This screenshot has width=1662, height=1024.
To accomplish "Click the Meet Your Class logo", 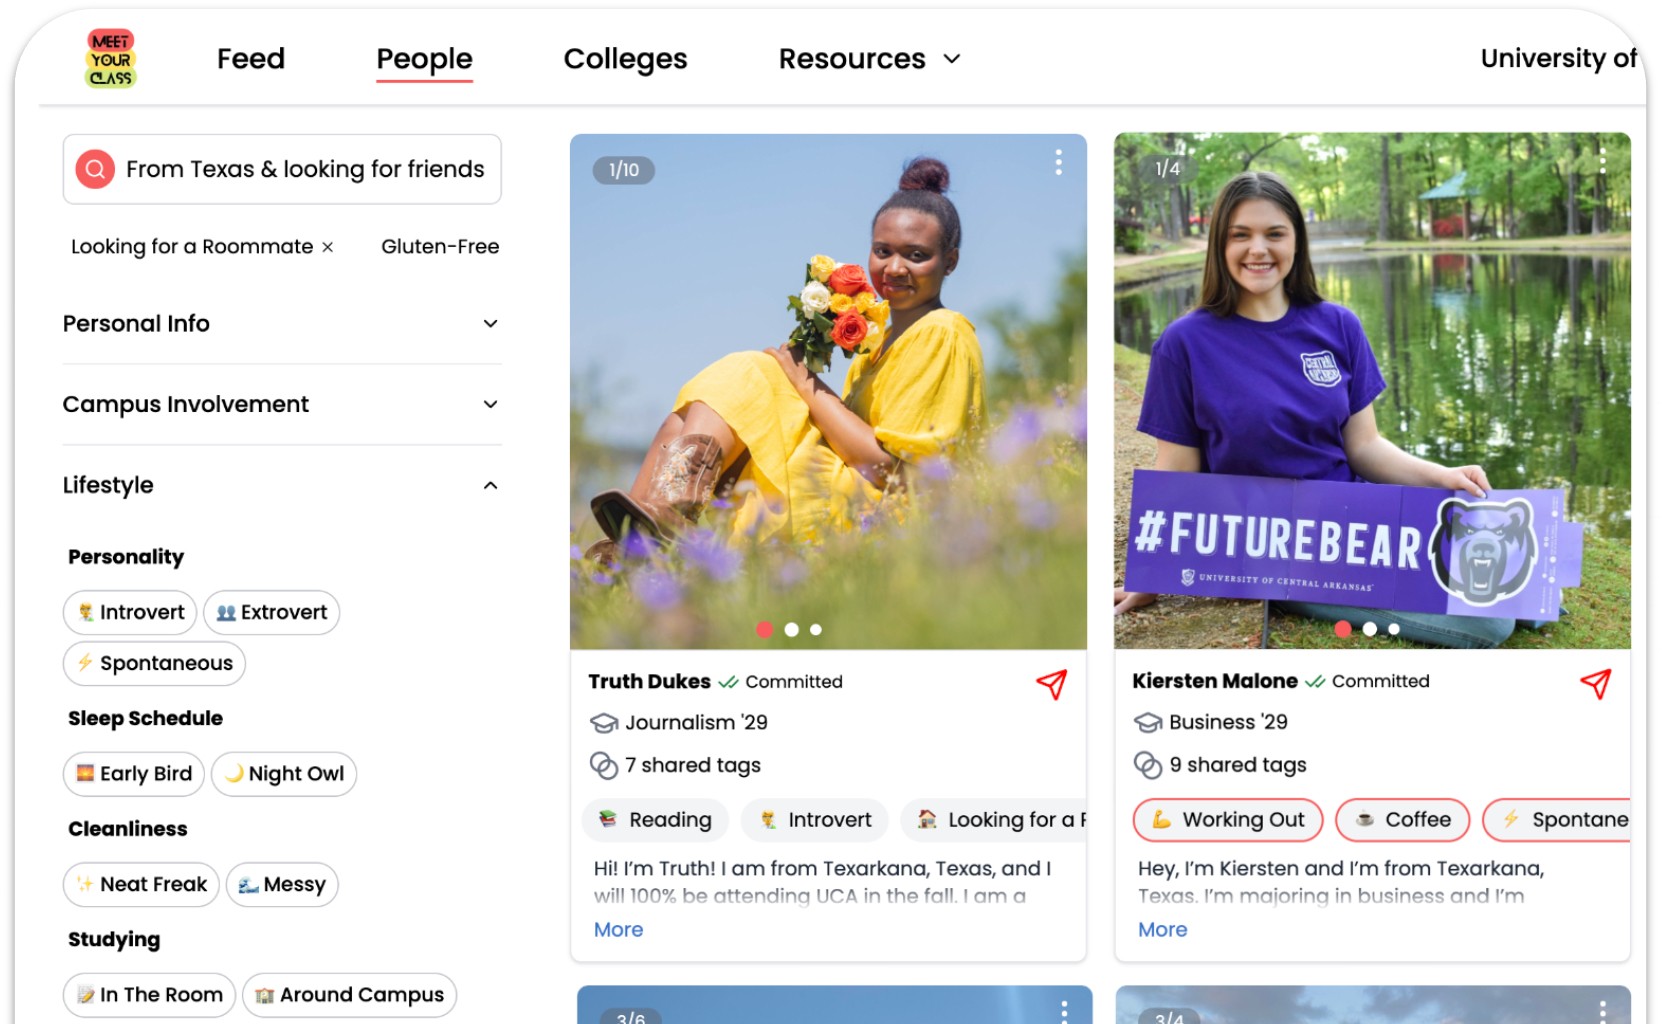I will coord(111,59).
